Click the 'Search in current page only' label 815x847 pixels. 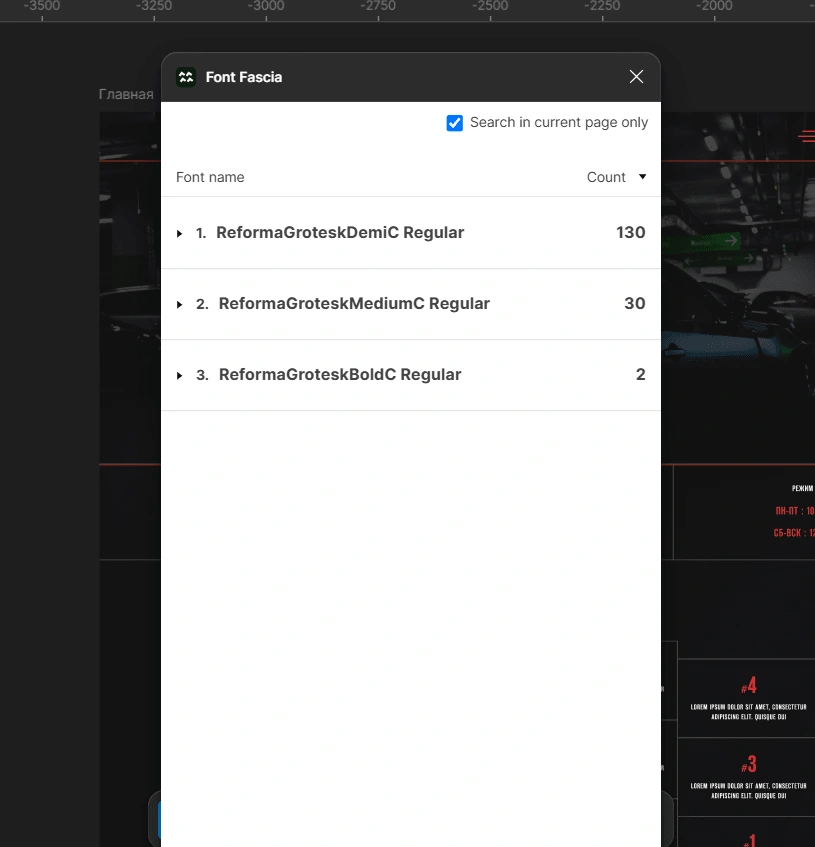[x=558, y=123]
